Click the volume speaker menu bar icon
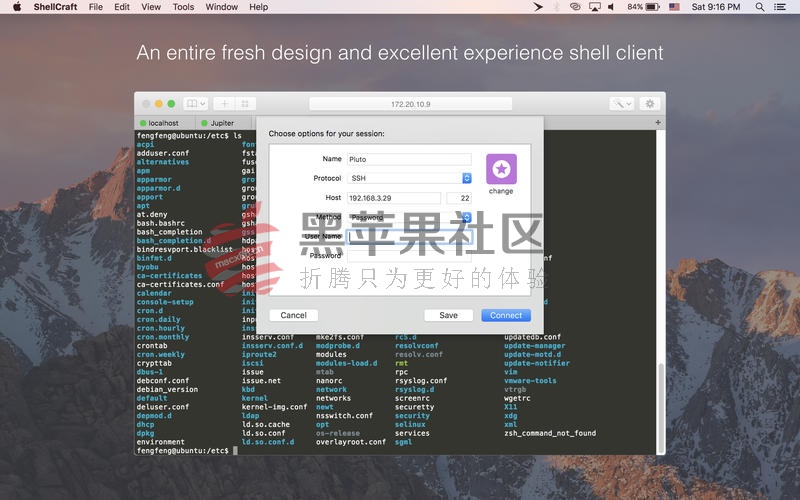The width and height of the screenshot is (800, 500). (x=611, y=7)
